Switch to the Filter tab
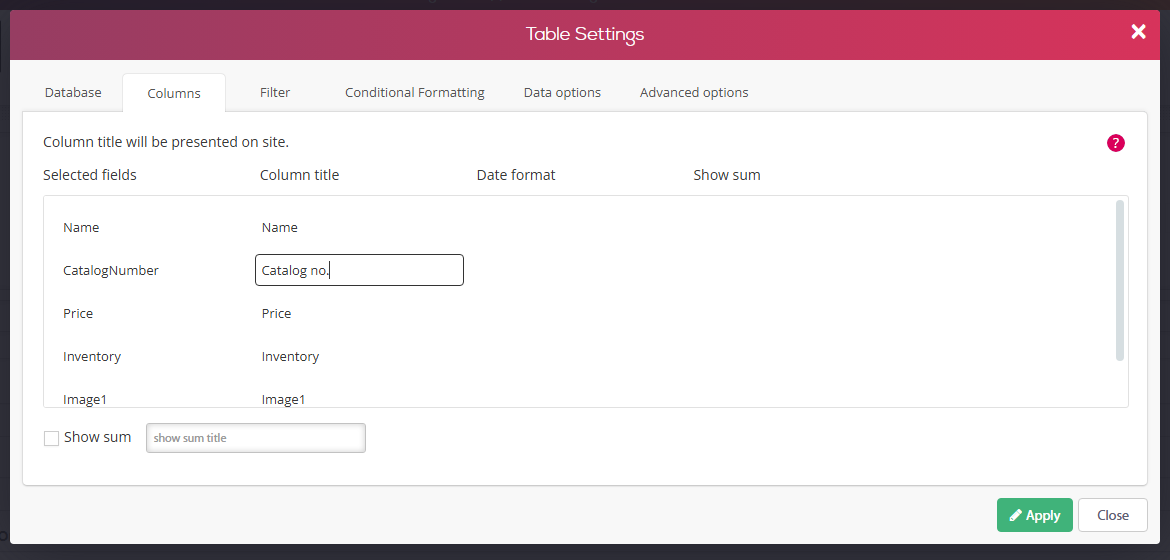This screenshot has width=1170, height=560. tap(275, 93)
